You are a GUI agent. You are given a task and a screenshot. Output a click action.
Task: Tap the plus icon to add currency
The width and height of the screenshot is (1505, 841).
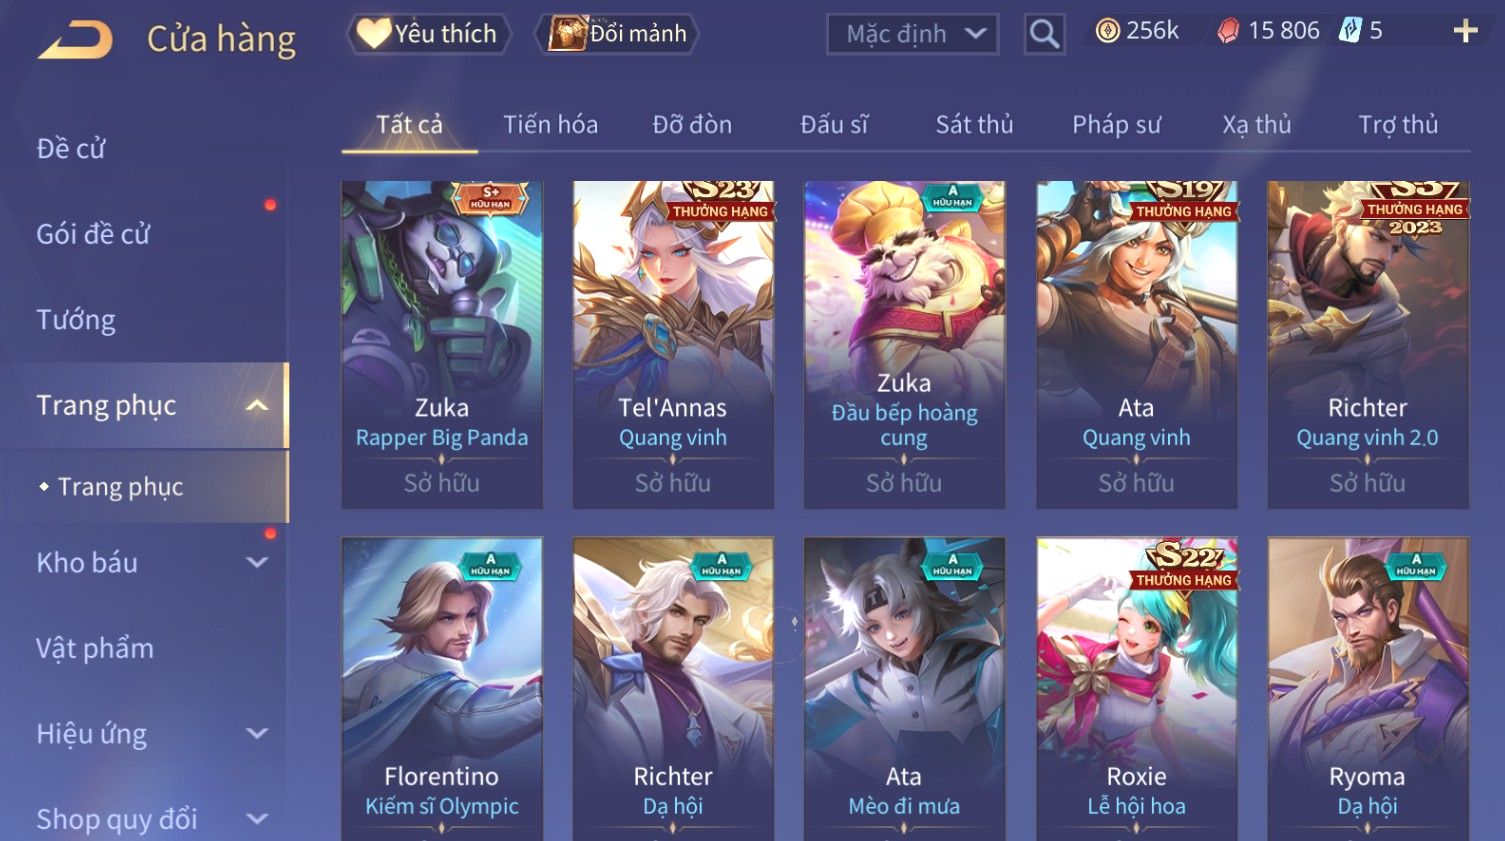1465,31
